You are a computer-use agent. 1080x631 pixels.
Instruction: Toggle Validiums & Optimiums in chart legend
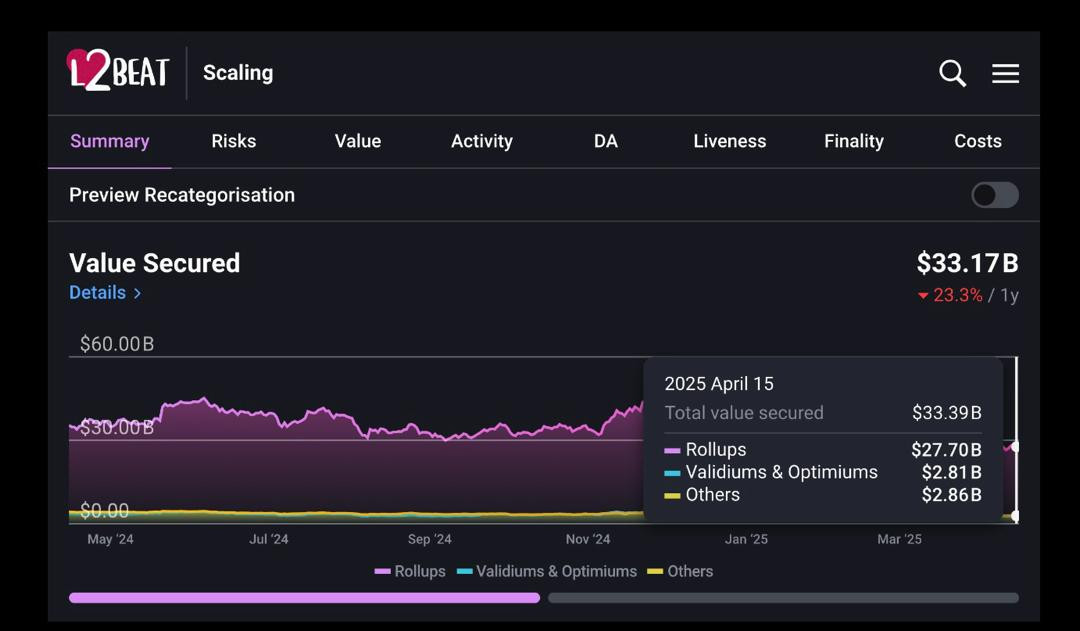tap(547, 572)
